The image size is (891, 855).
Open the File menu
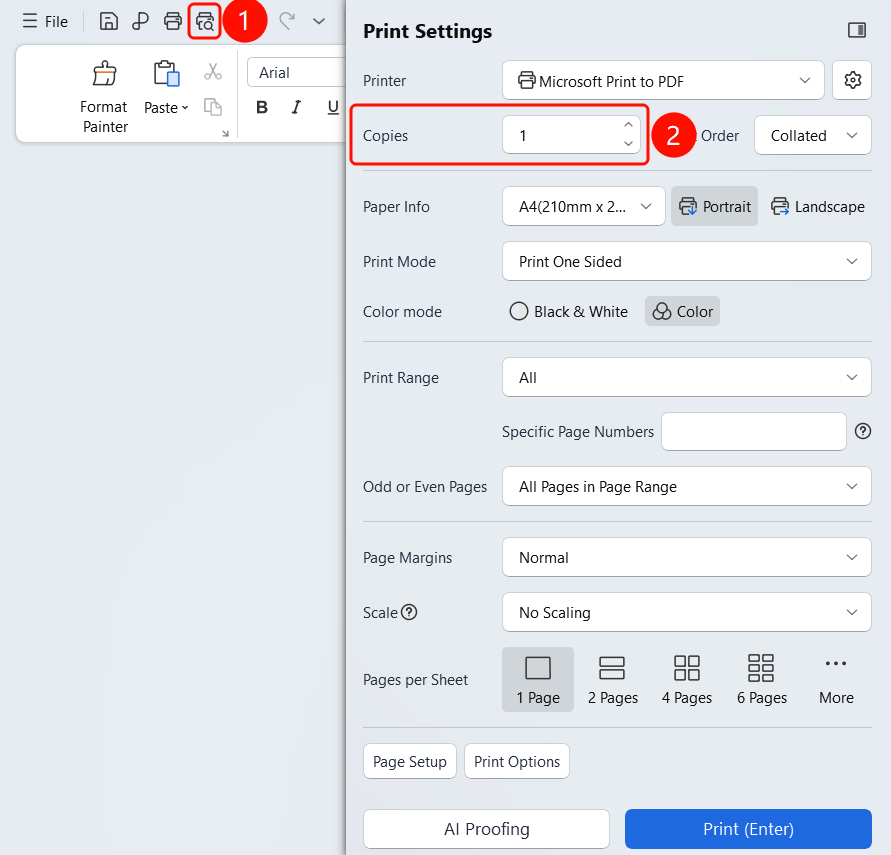(45, 22)
